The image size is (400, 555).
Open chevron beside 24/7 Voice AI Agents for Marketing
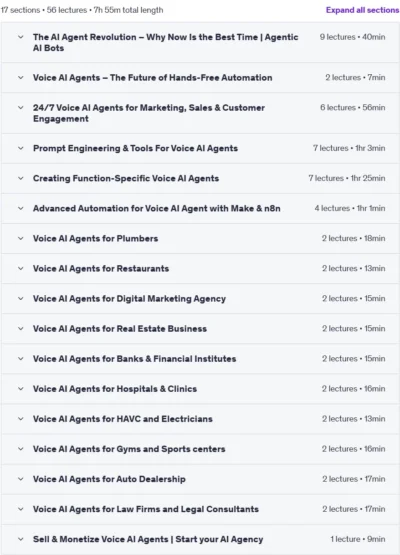(x=21, y=108)
